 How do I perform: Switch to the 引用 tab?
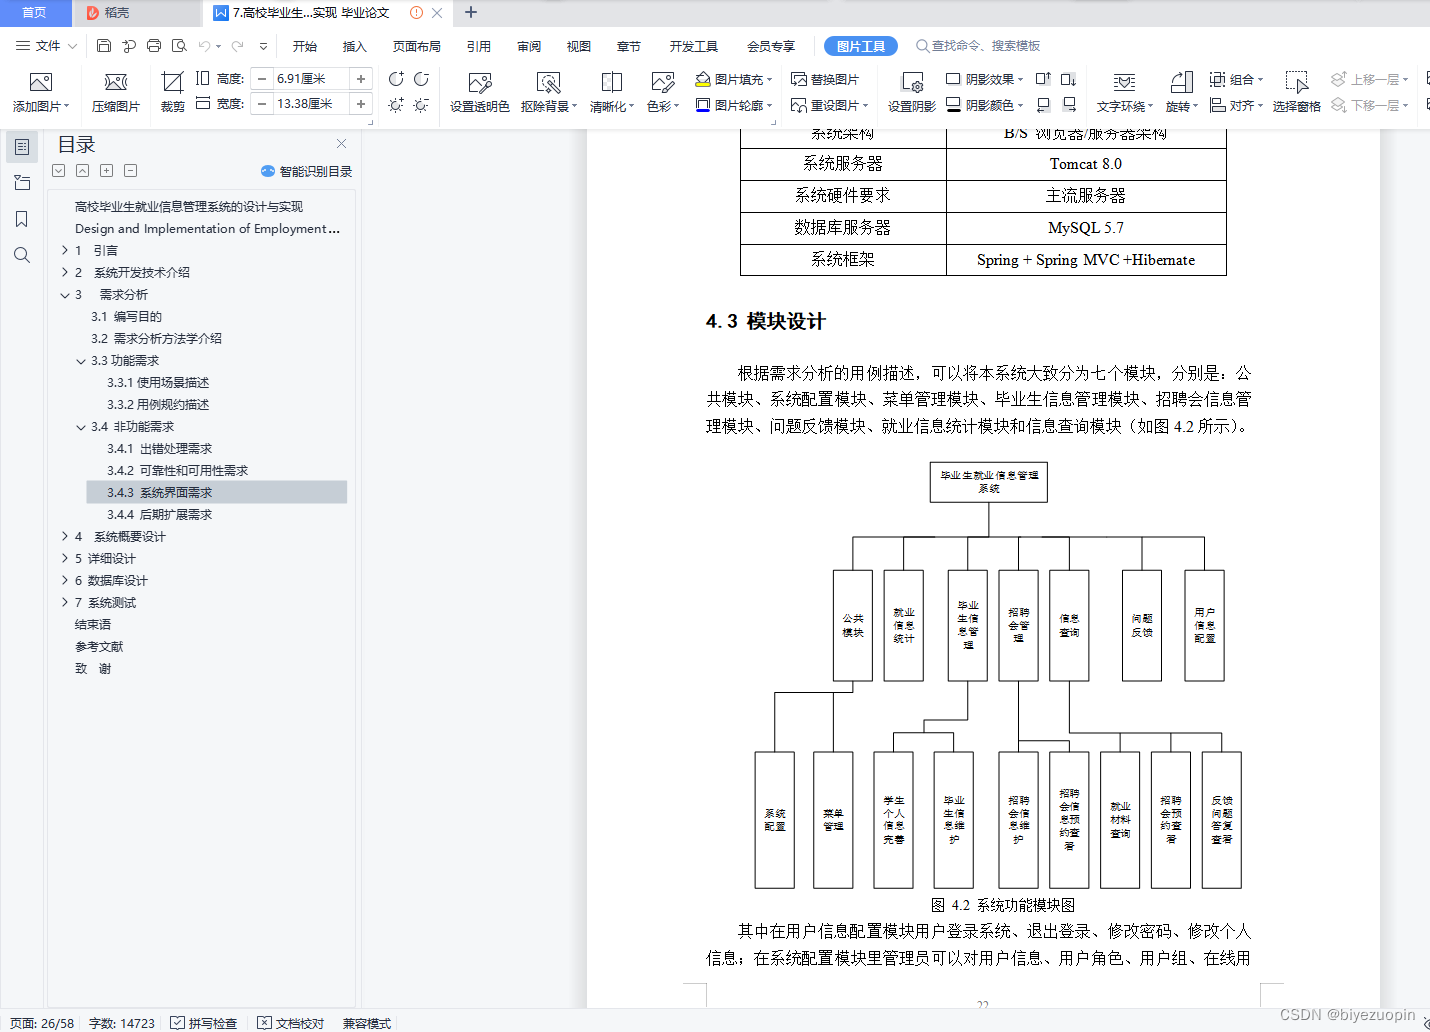[x=479, y=46]
